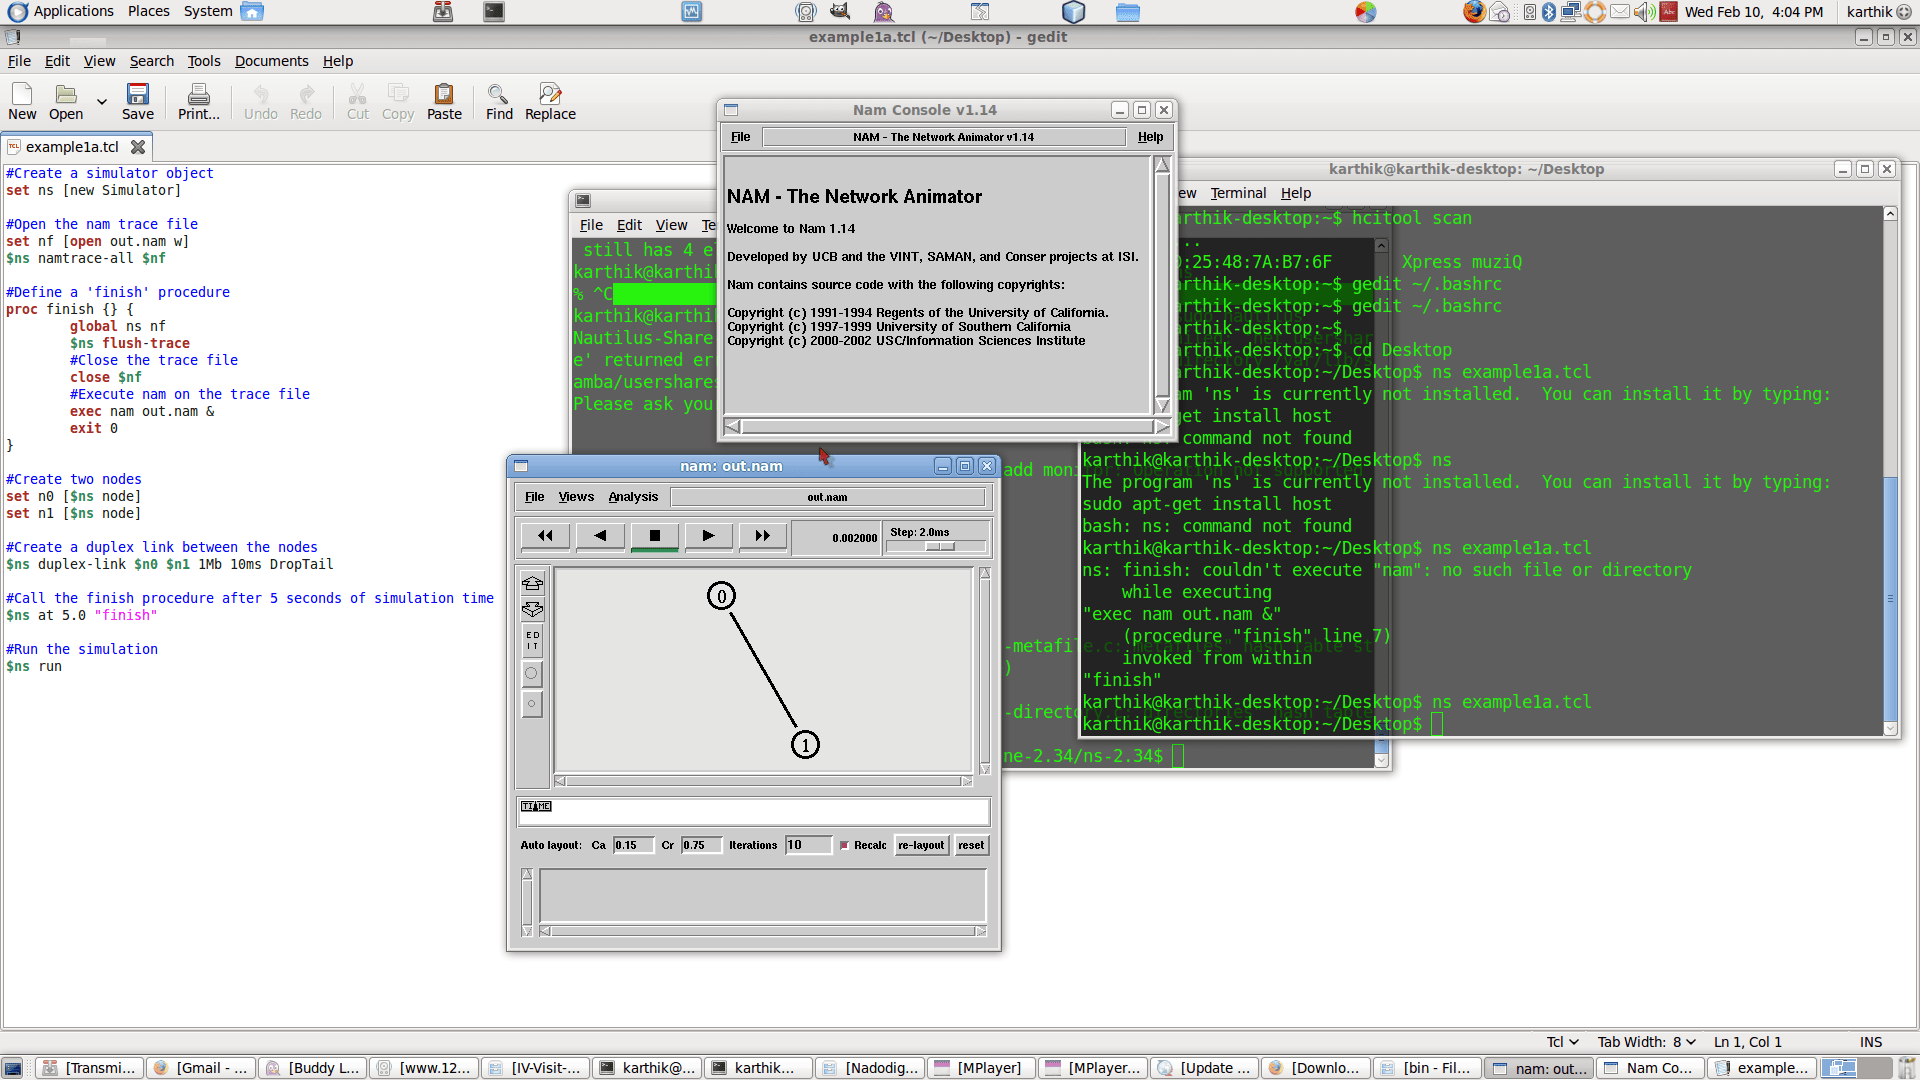Switch to the Transmission taskbar window
Viewport: 1920px width, 1080px height.
click(x=90, y=1068)
